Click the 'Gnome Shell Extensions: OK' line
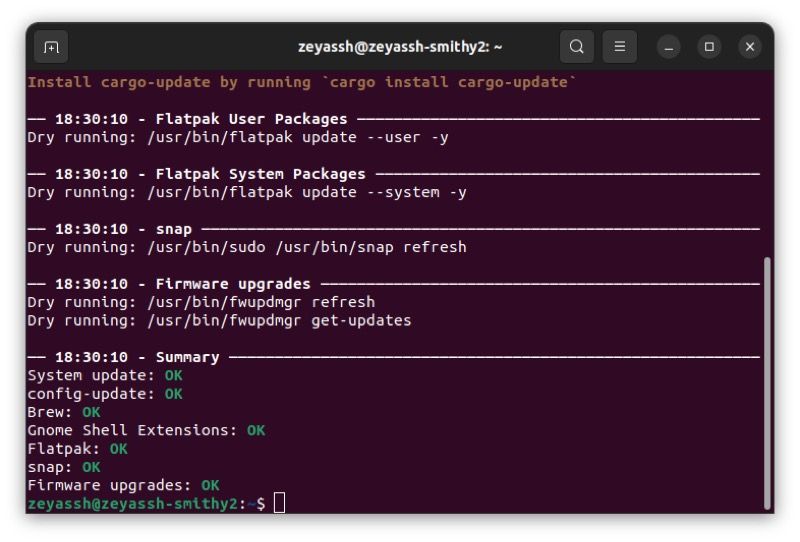 coord(146,430)
